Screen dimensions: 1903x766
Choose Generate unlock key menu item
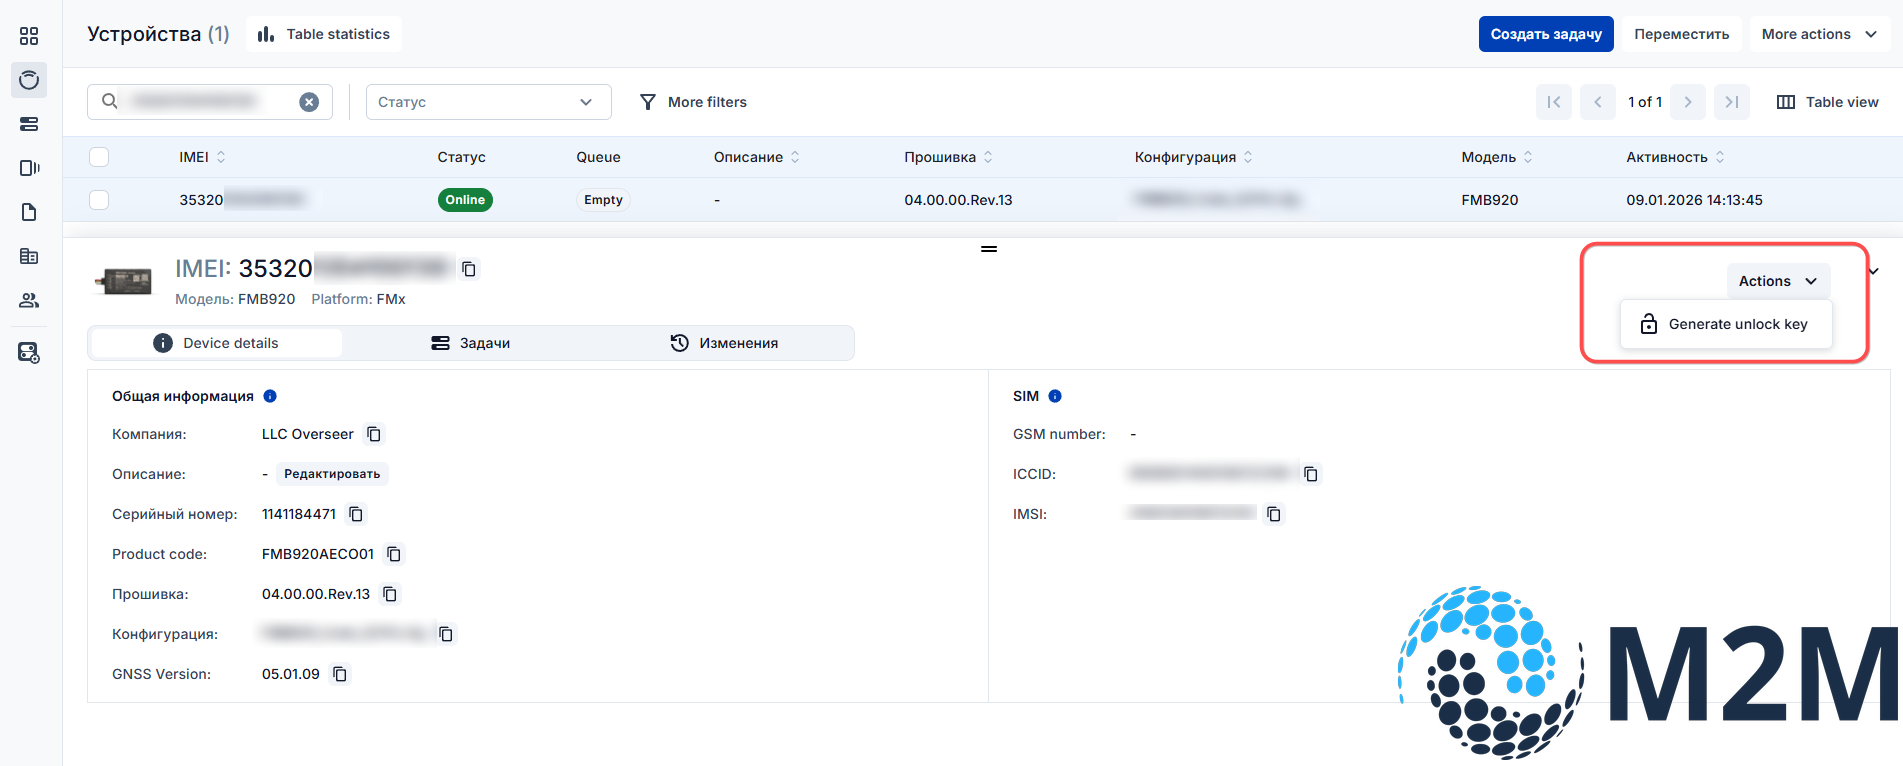[x=1726, y=324]
